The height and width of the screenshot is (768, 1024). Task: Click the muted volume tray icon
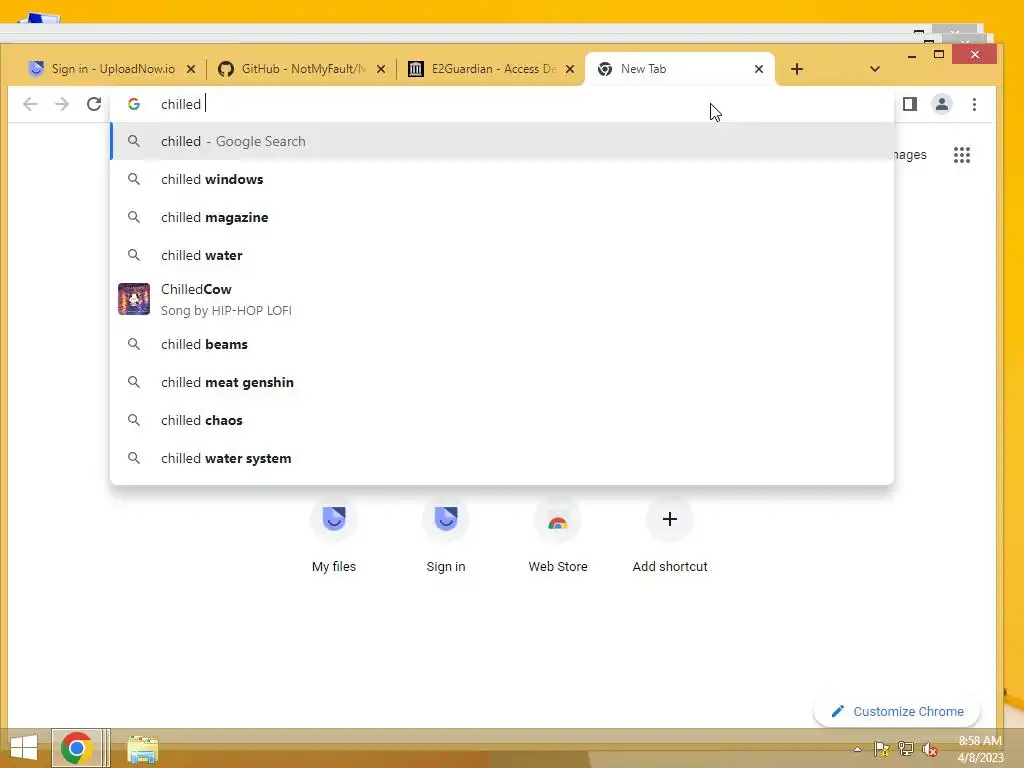930,749
